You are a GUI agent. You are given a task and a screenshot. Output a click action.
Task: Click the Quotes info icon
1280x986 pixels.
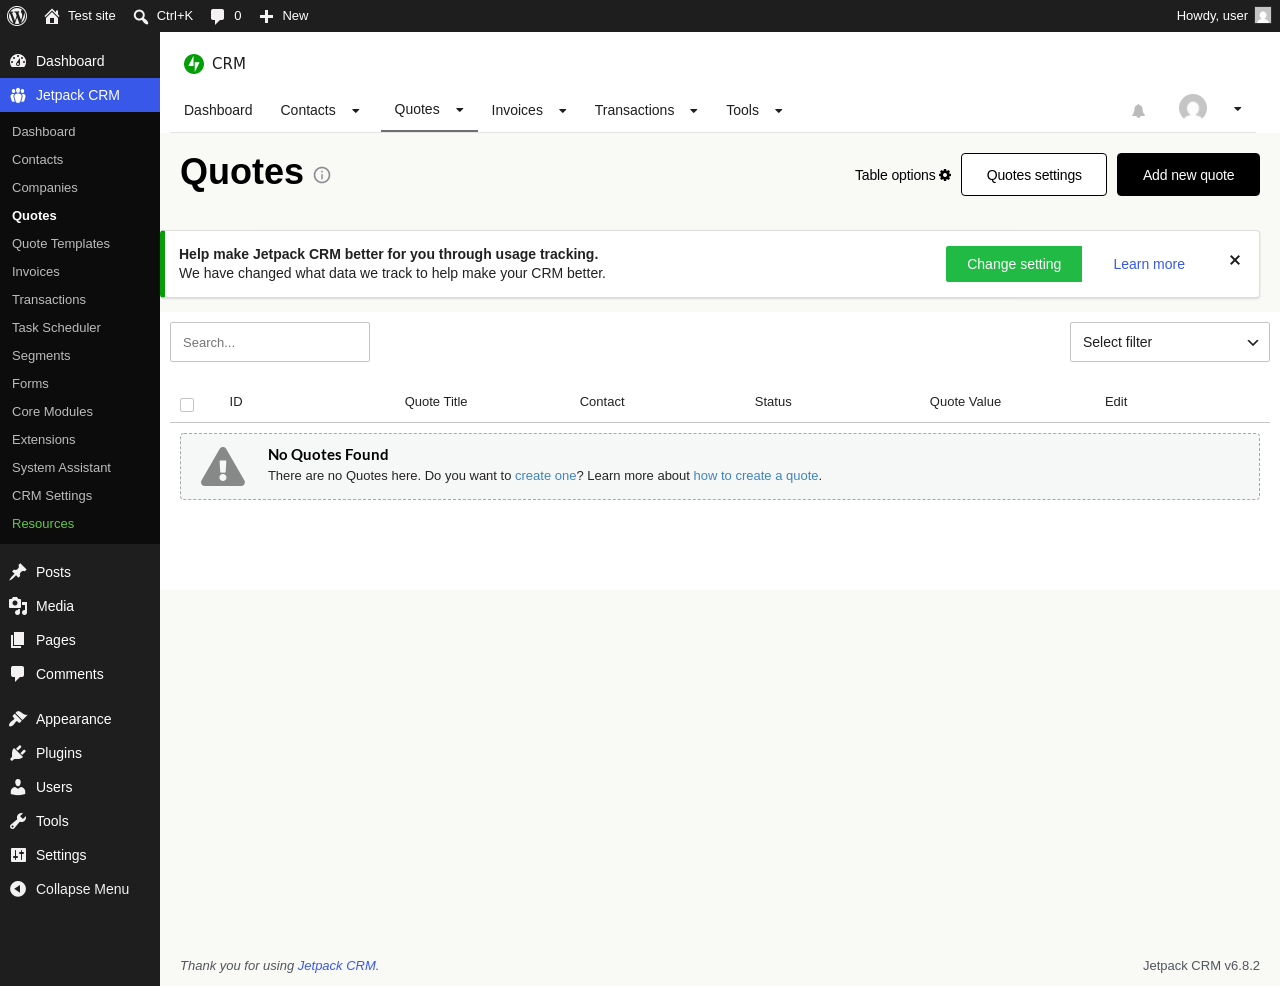(x=322, y=175)
